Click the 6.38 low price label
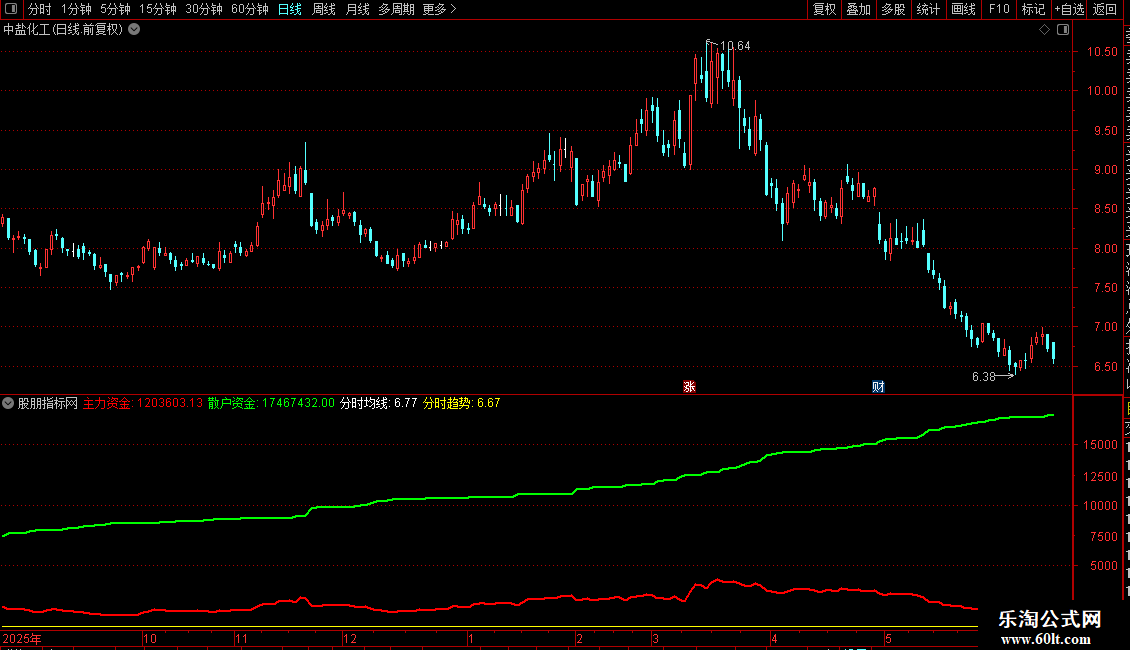 click(984, 377)
